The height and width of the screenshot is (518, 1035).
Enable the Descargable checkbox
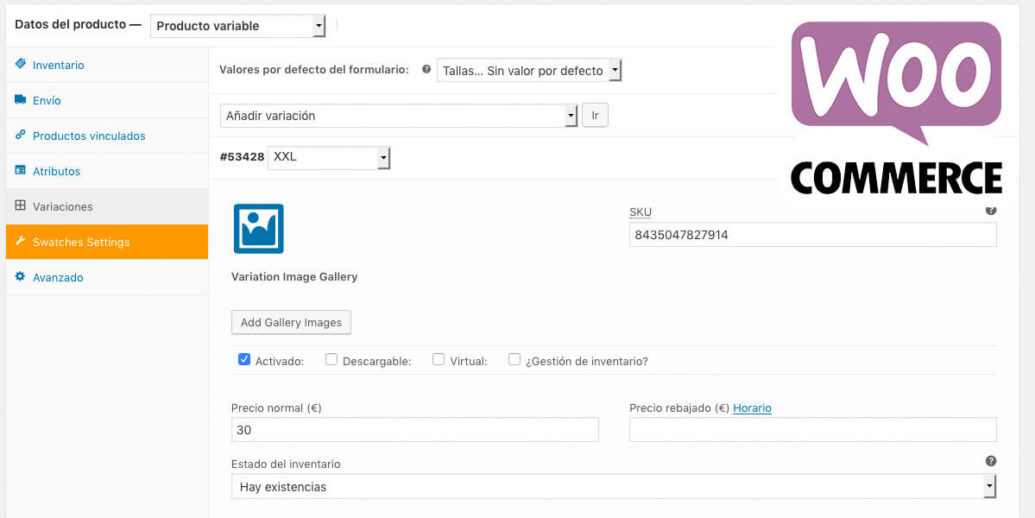tap(332, 360)
